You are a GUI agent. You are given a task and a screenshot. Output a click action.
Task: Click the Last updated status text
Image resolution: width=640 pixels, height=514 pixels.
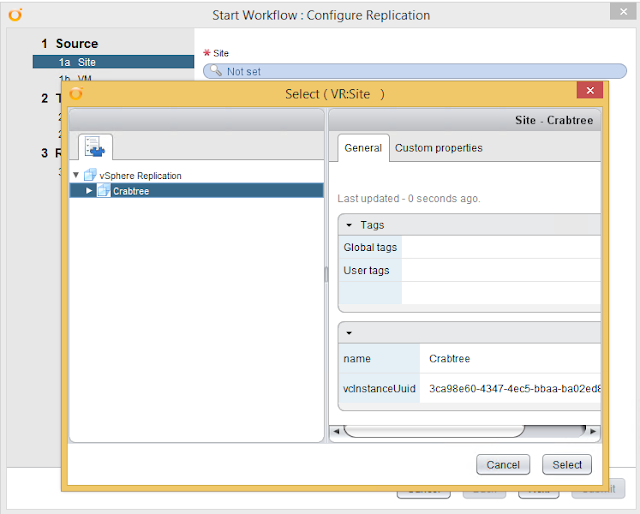pyautogui.click(x=409, y=198)
